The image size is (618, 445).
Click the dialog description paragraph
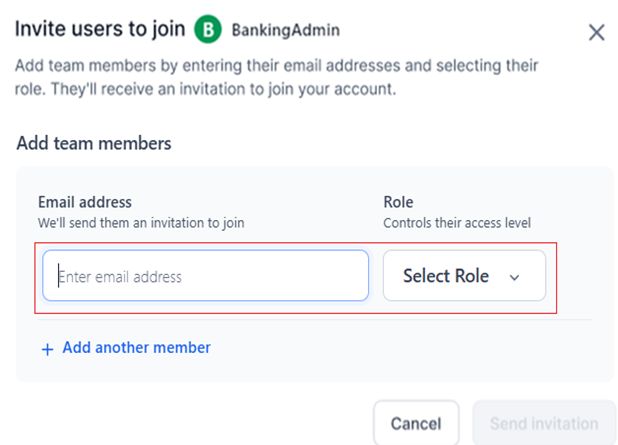tap(276, 76)
